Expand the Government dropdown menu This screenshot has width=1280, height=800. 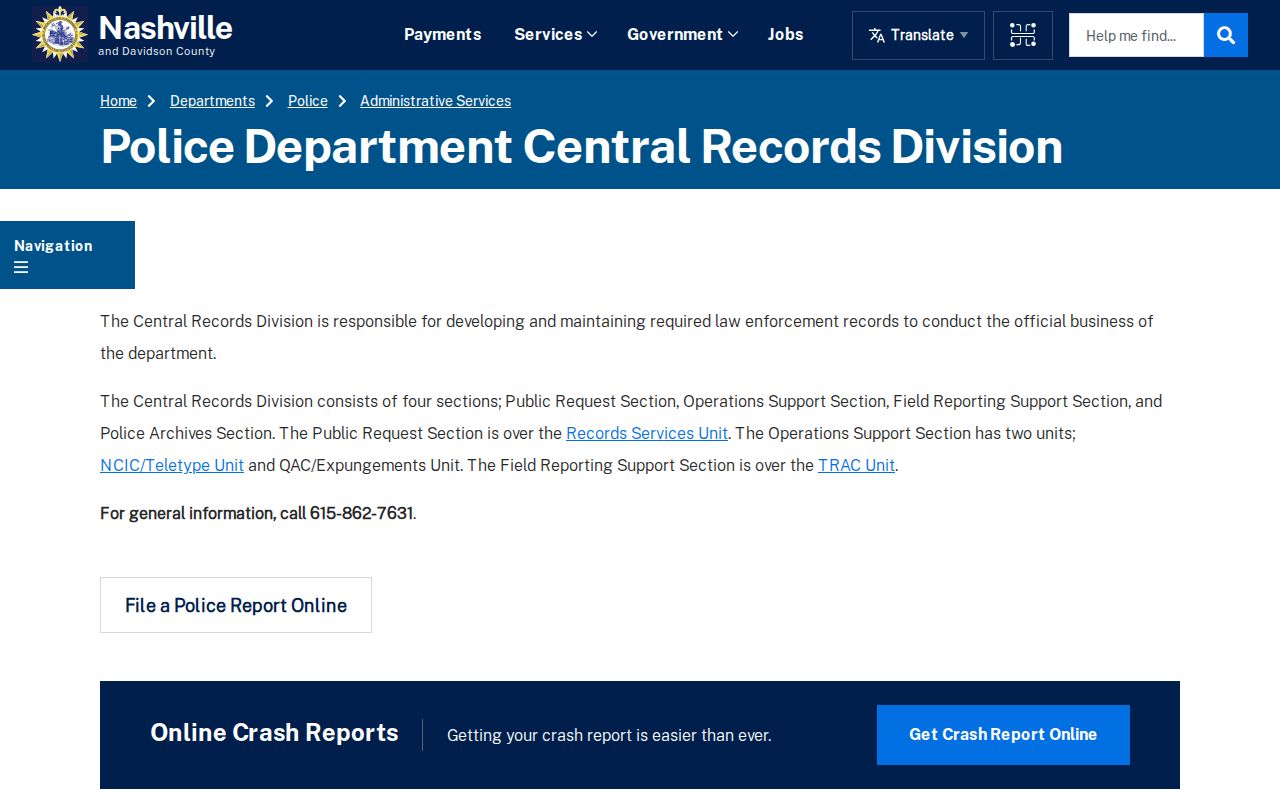(682, 34)
